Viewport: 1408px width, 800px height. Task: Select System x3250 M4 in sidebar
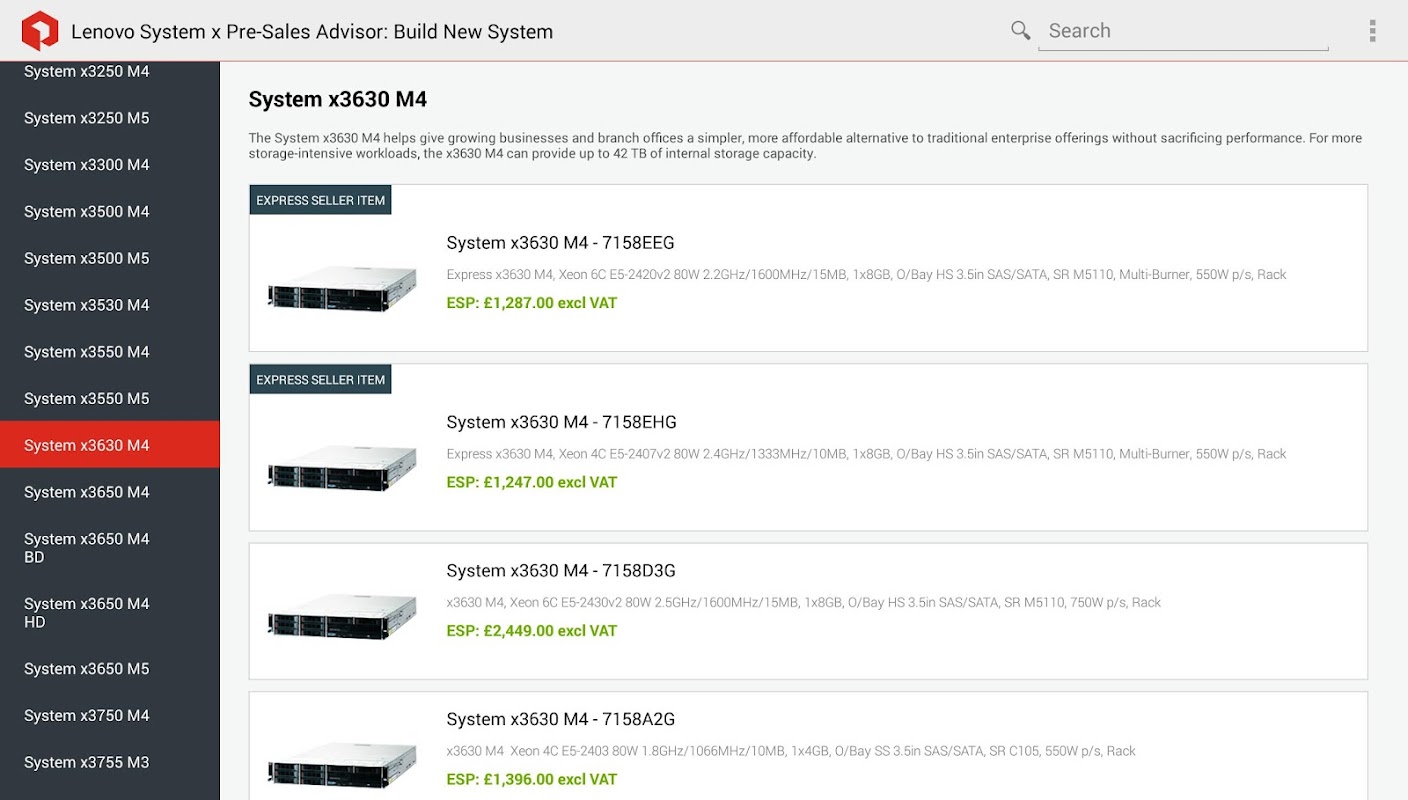tap(110, 72)
